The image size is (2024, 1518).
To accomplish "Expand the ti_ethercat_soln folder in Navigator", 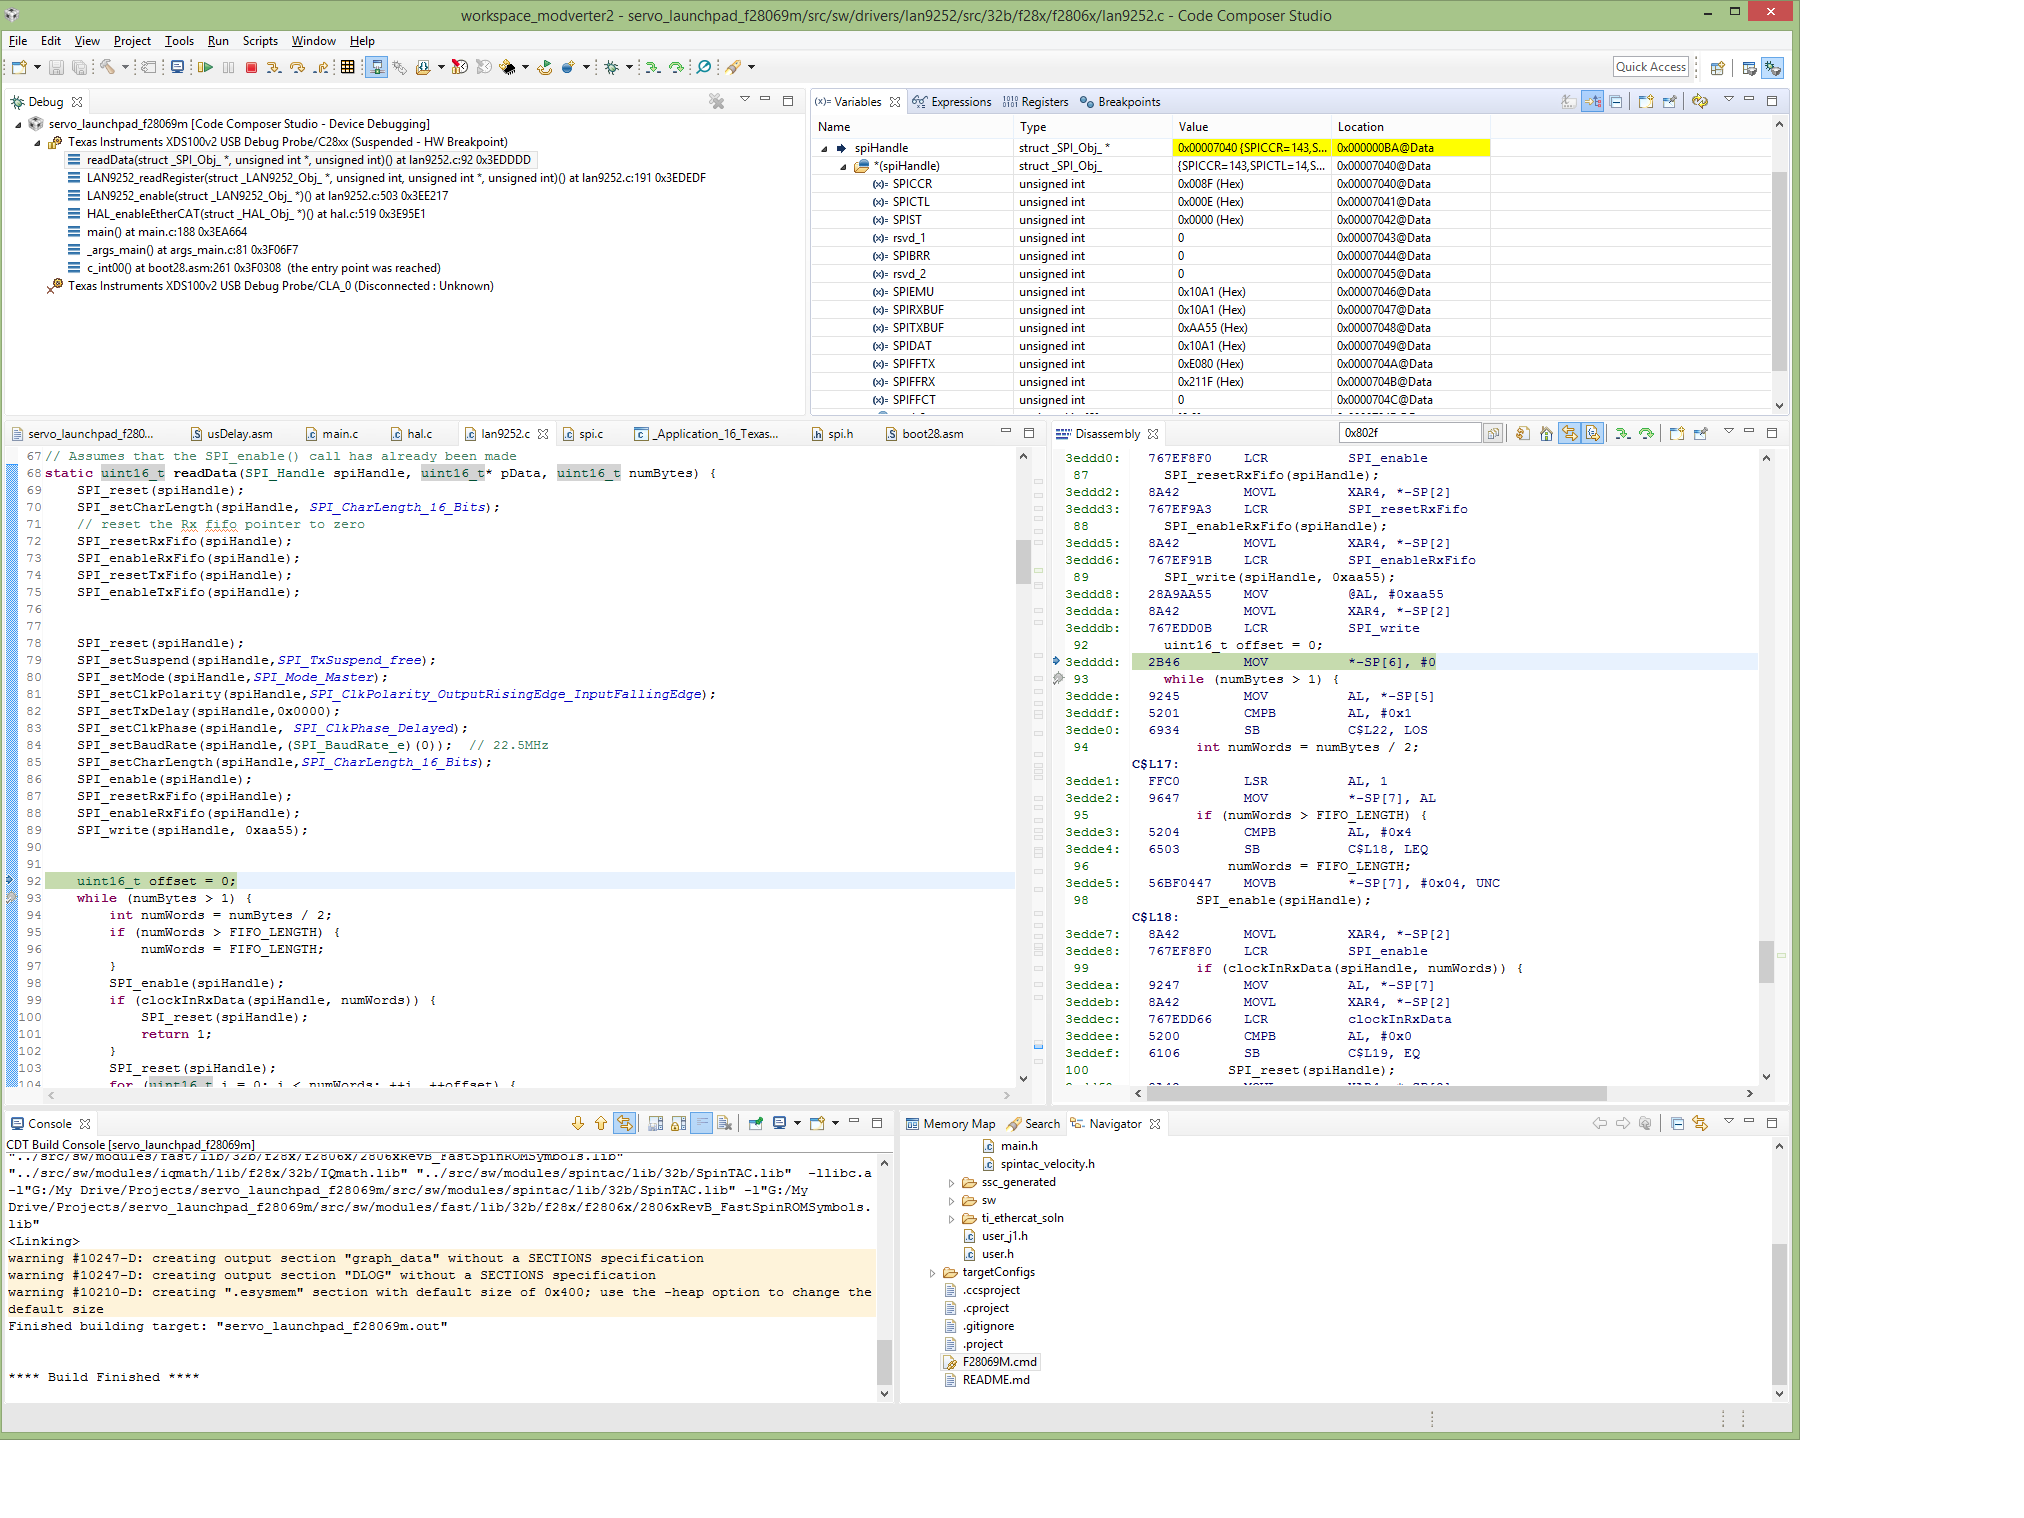I will point(951,1218).
